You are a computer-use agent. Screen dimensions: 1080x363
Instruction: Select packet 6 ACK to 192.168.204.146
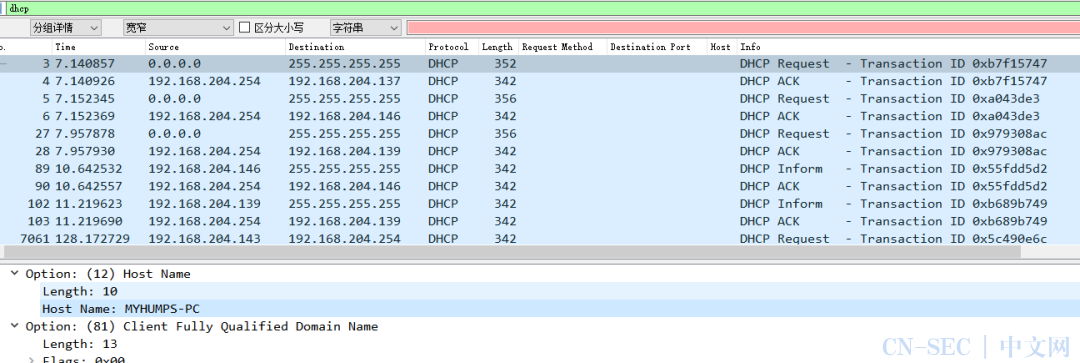540,116
